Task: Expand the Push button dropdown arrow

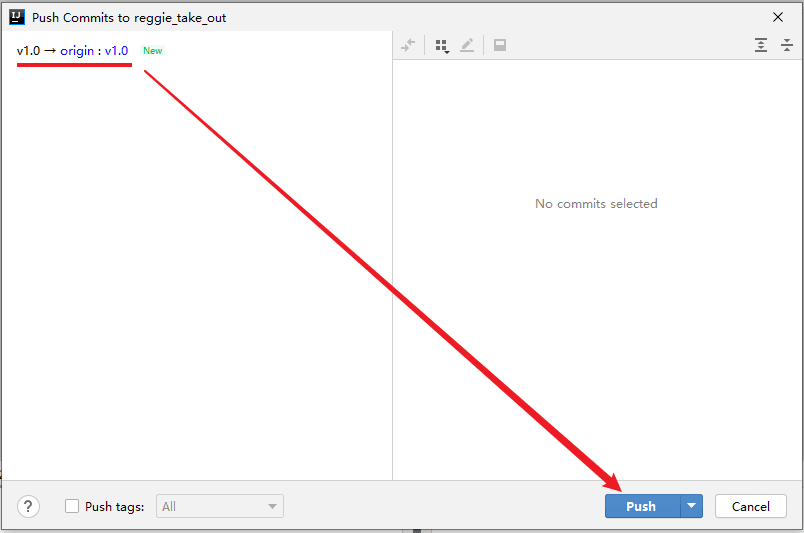Action: pos(691,506)
